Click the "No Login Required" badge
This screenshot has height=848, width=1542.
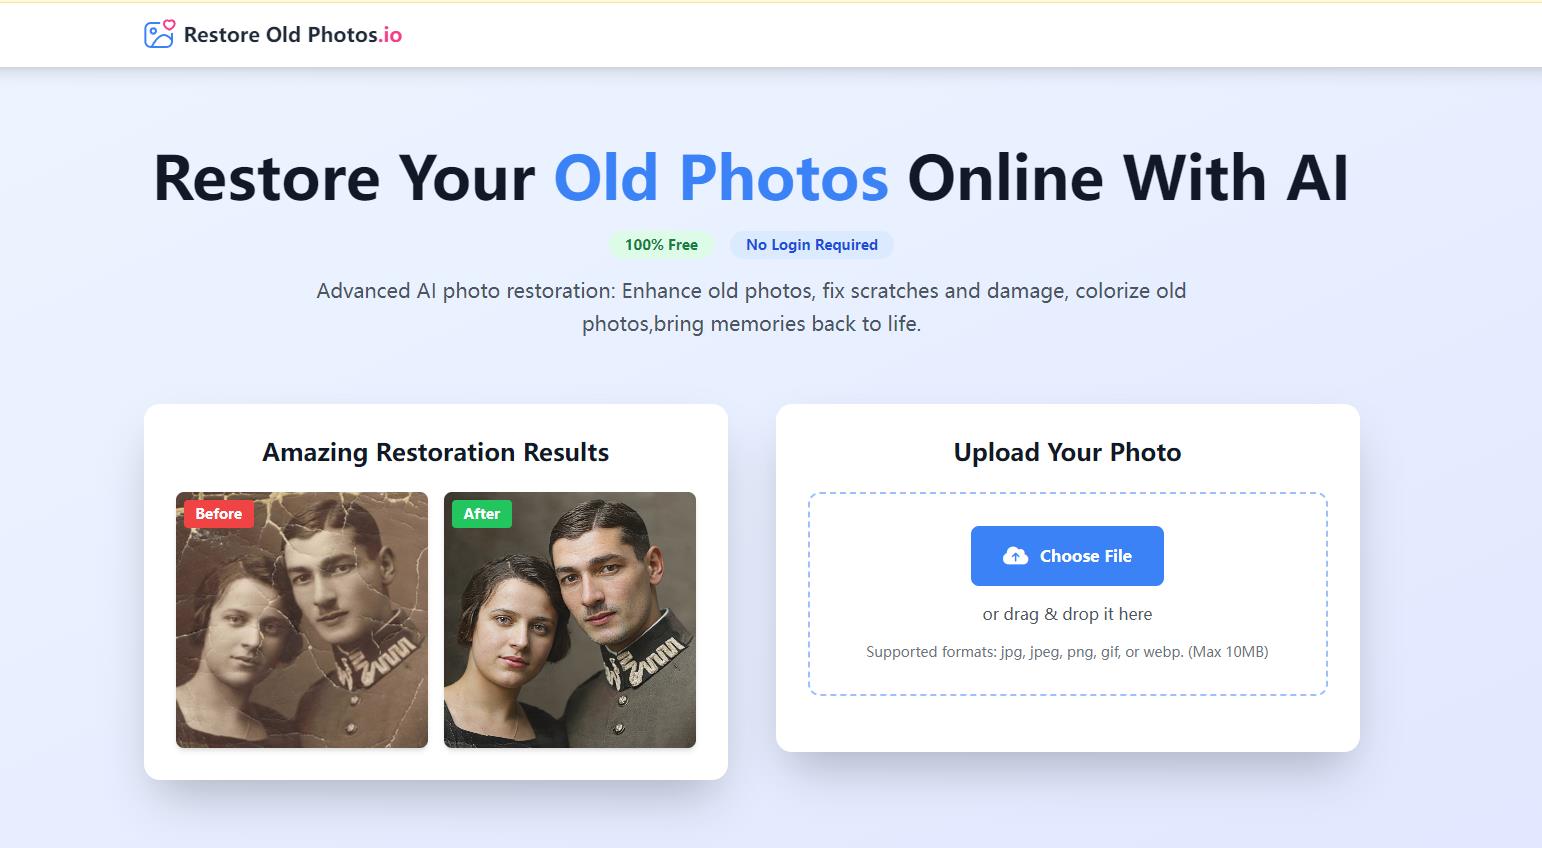(x=811, y=245)
